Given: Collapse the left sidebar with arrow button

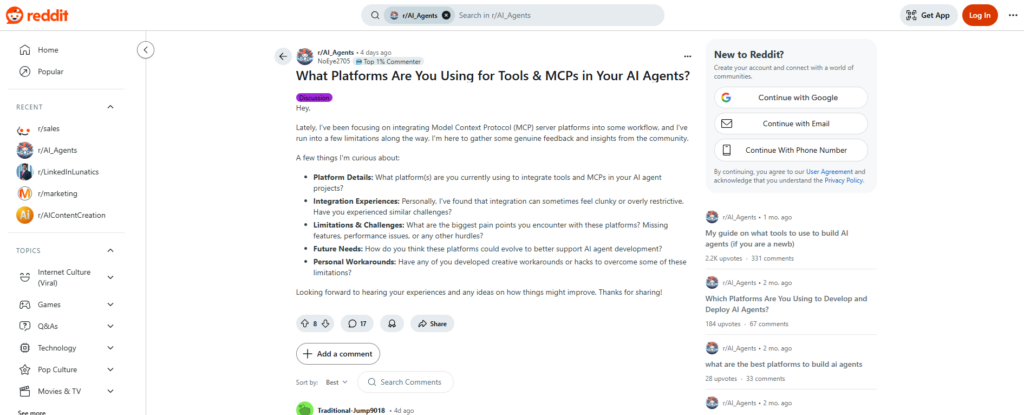Looking at the screenshot, I should click(145, 49).
